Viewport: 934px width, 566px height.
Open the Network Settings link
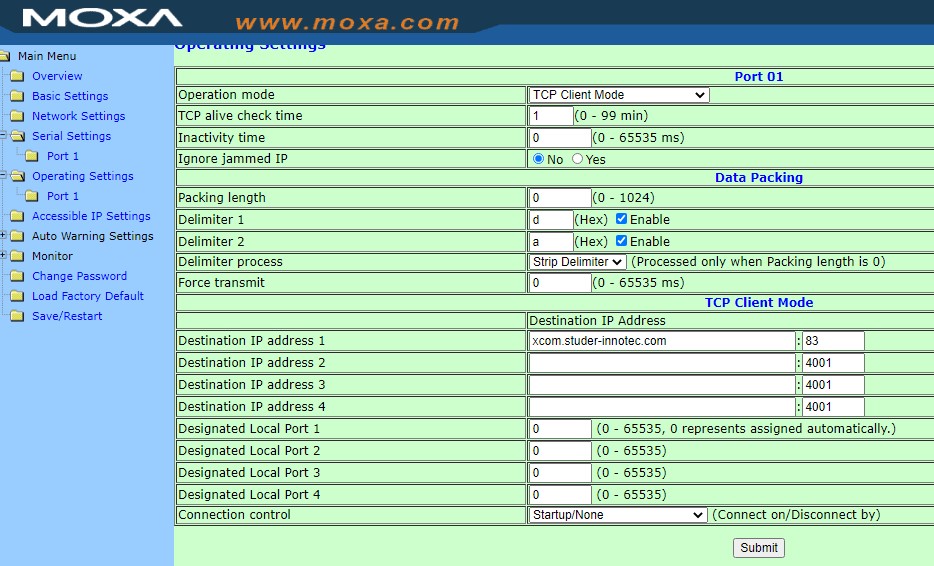(78, 116)
